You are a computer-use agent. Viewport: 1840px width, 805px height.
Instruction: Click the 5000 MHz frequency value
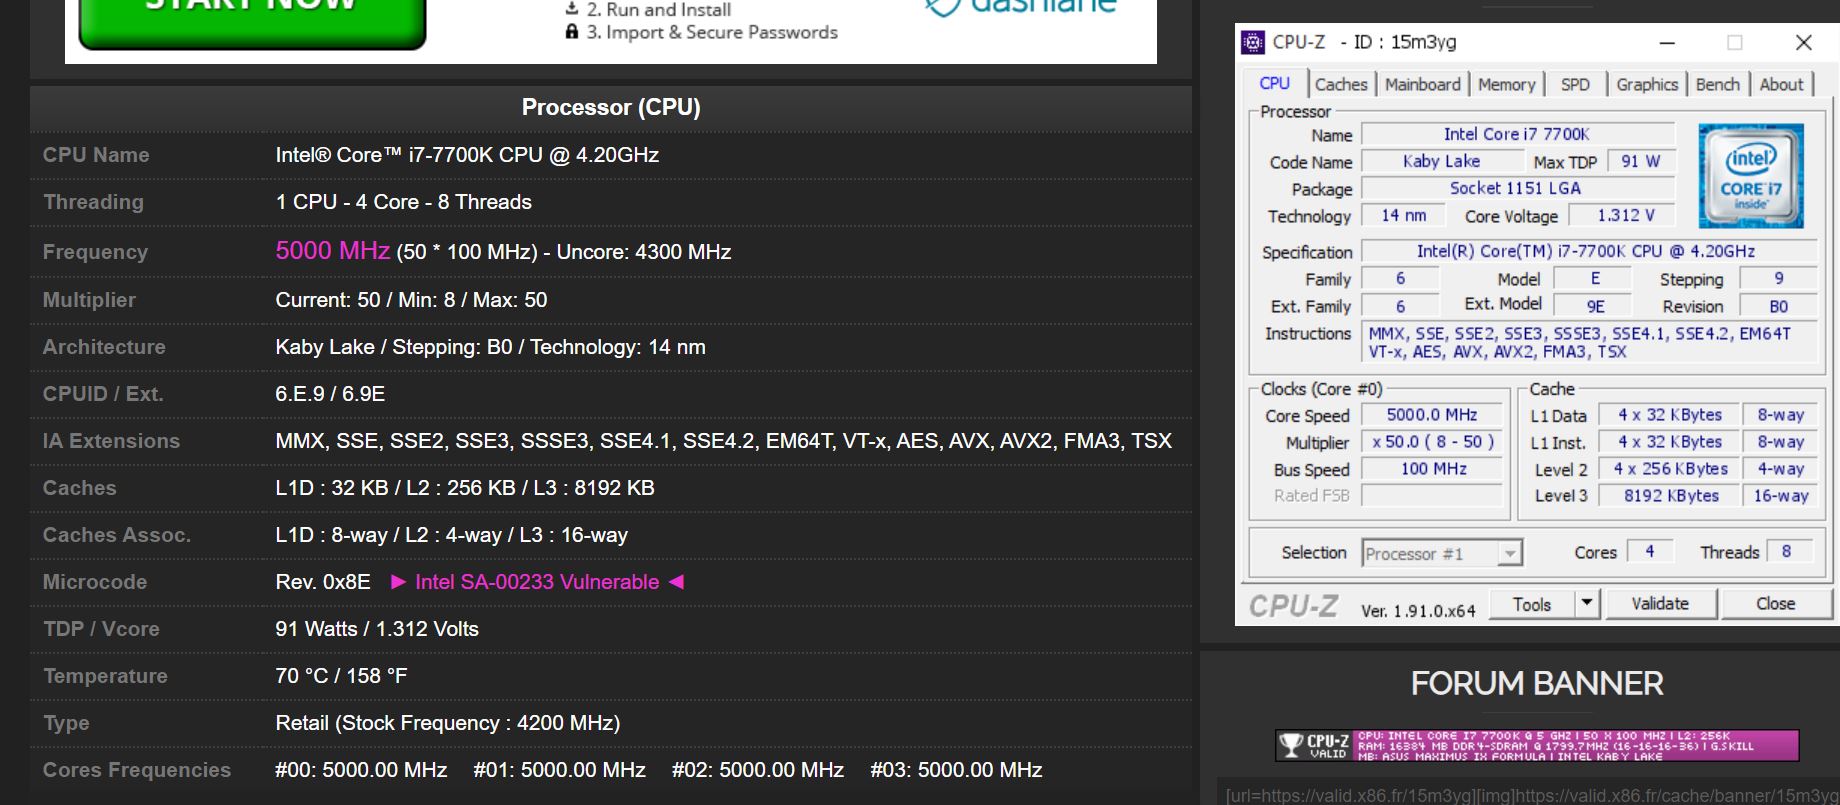pos(332,251)
